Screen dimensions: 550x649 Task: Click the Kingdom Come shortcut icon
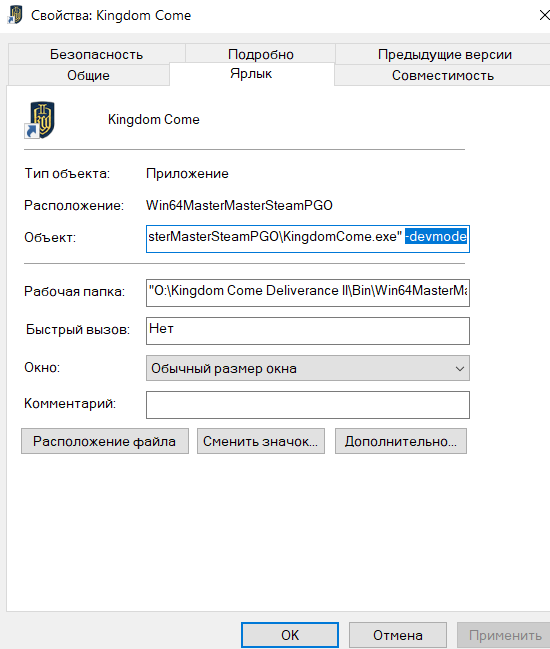click(40, 120)
